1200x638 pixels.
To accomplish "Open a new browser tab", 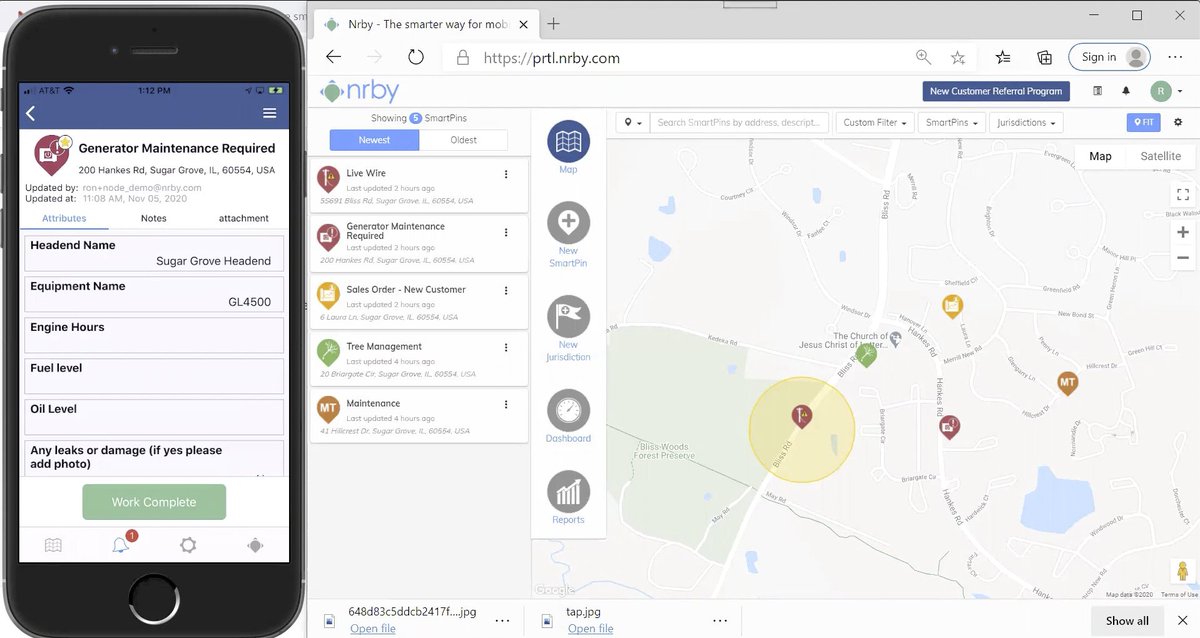I will [x=554, y=23].
